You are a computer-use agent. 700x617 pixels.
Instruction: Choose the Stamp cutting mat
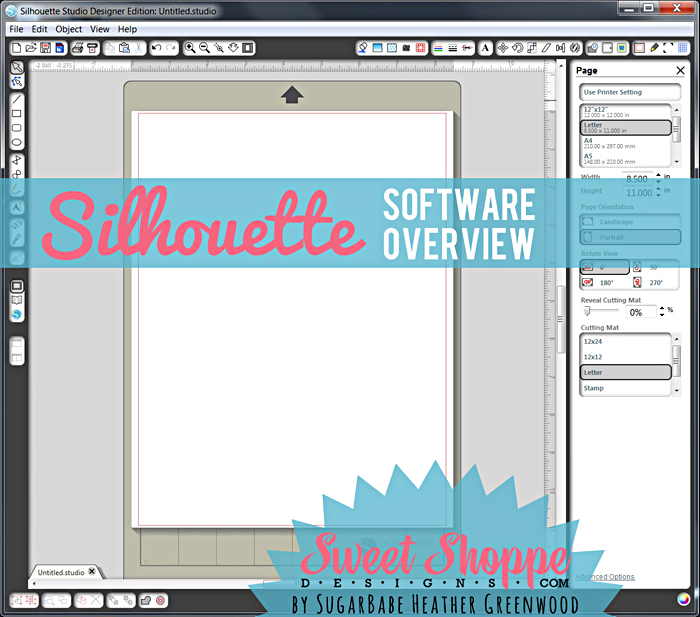tap(625, 388)
